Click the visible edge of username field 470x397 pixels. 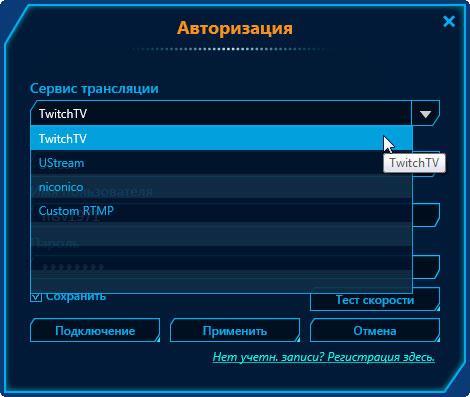point(426,215)
